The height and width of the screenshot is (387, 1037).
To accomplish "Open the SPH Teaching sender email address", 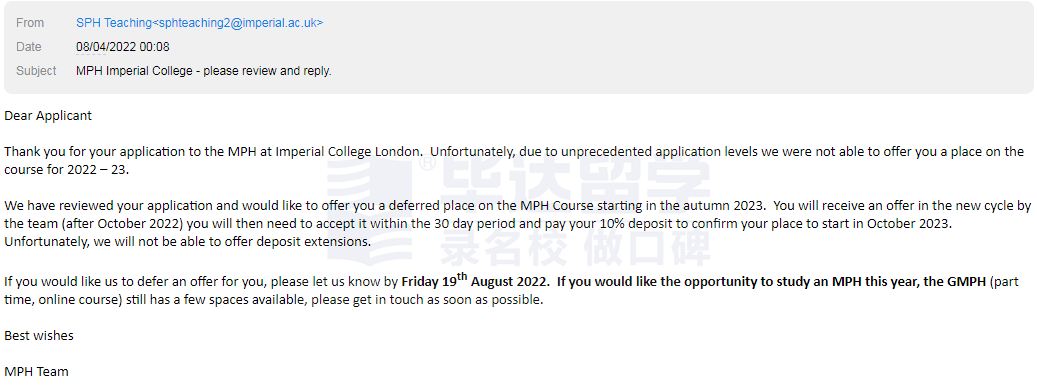I will point(200,22).
